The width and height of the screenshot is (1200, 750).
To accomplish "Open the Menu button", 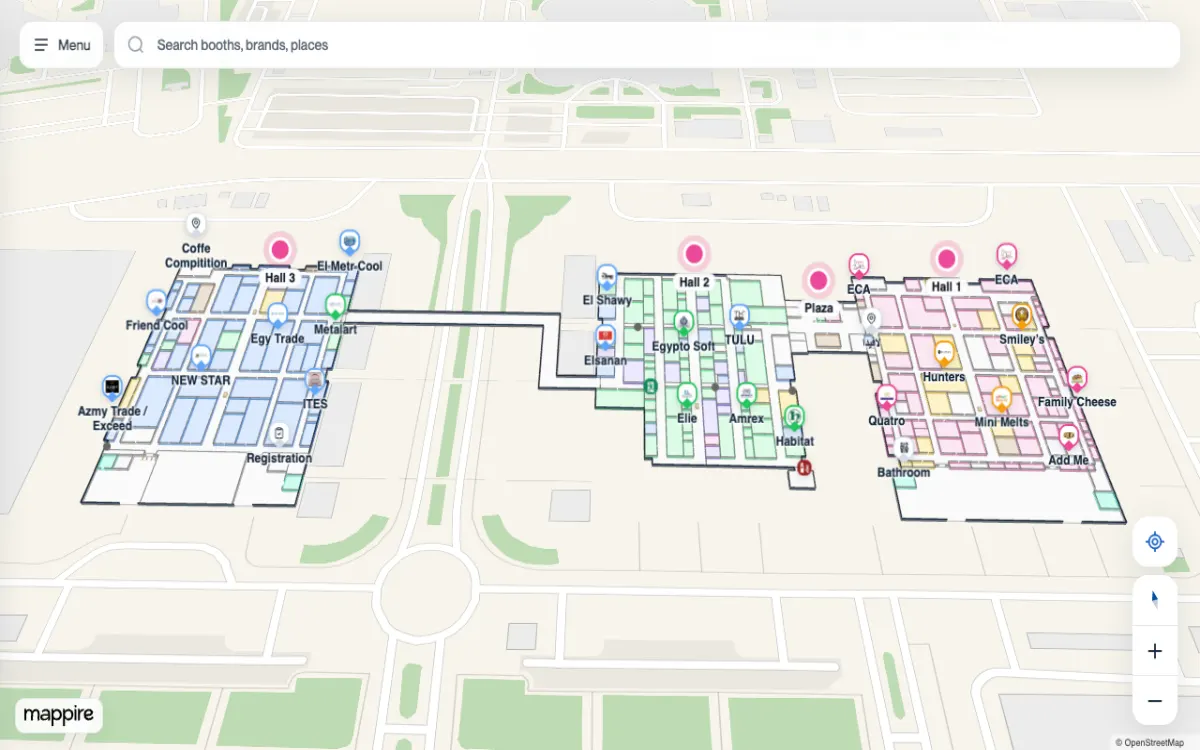I will click(x=61, y=45).
